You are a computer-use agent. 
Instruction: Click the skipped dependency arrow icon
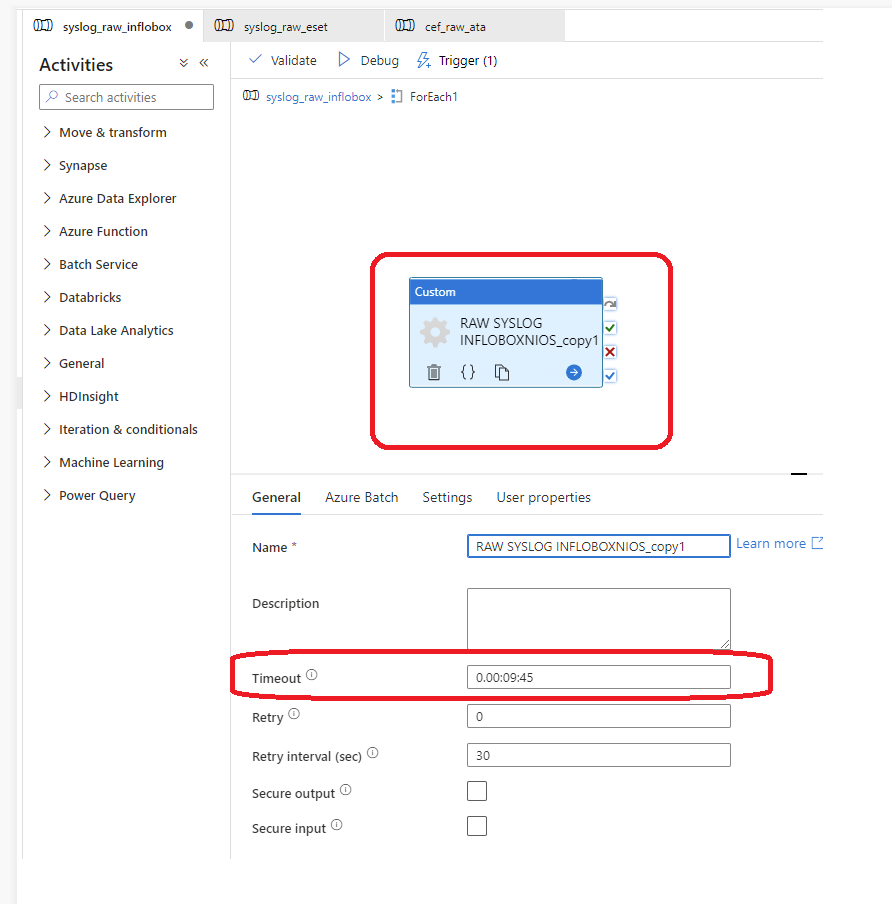[x=610, y=304]
